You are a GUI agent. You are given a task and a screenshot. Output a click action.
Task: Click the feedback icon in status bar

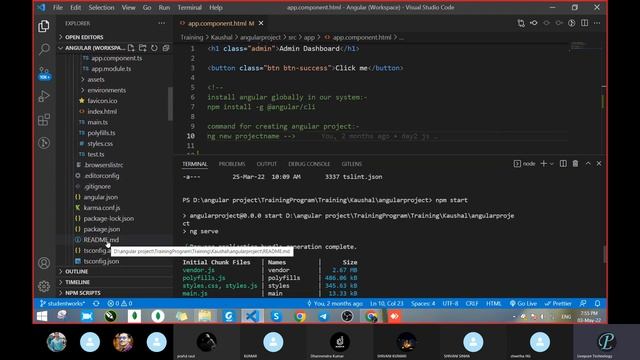(583, 303)
